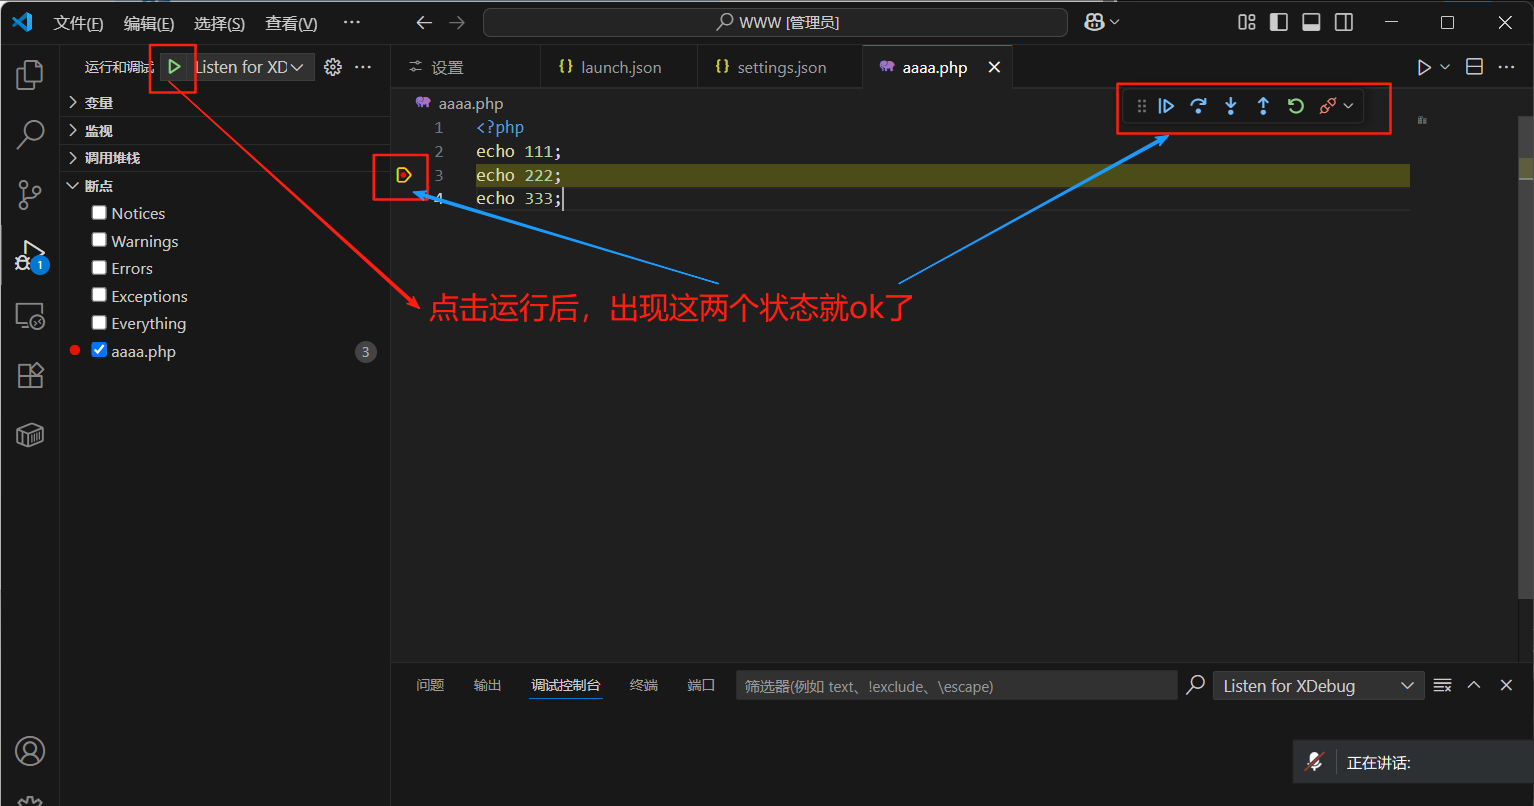
Task: Switch to the 输出 panel tab
Action: tap(487, 685)
